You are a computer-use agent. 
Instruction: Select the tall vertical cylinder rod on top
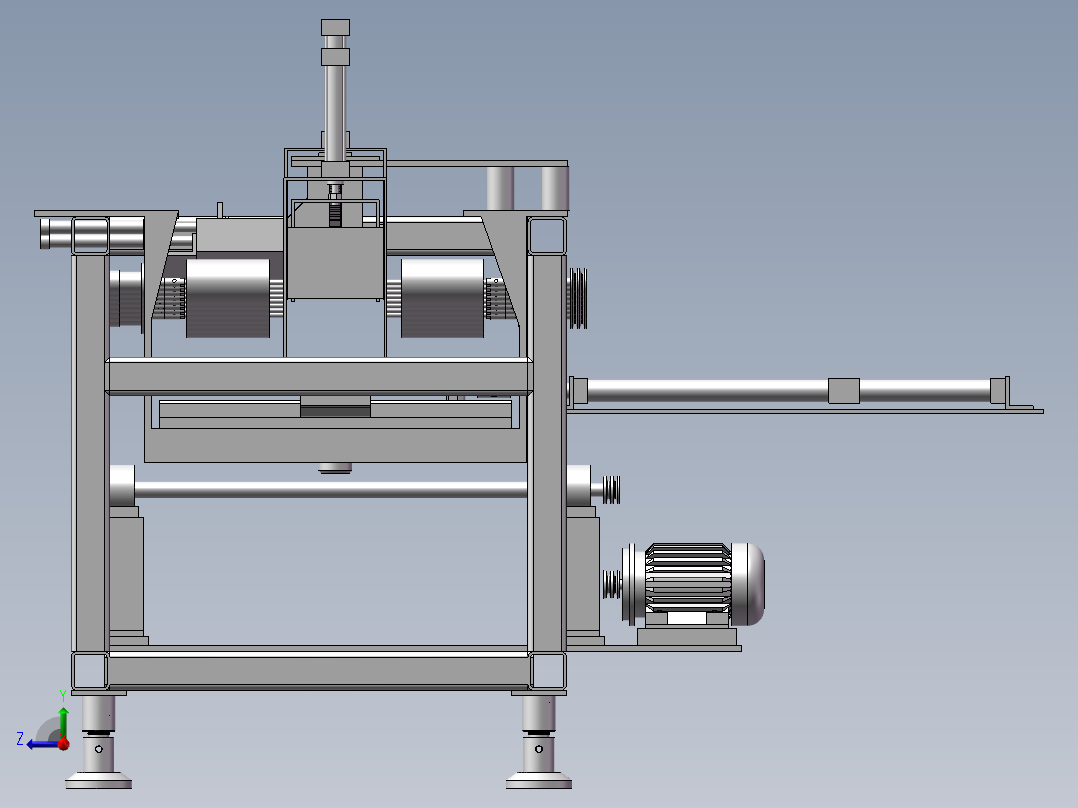[x=335, y=114]
